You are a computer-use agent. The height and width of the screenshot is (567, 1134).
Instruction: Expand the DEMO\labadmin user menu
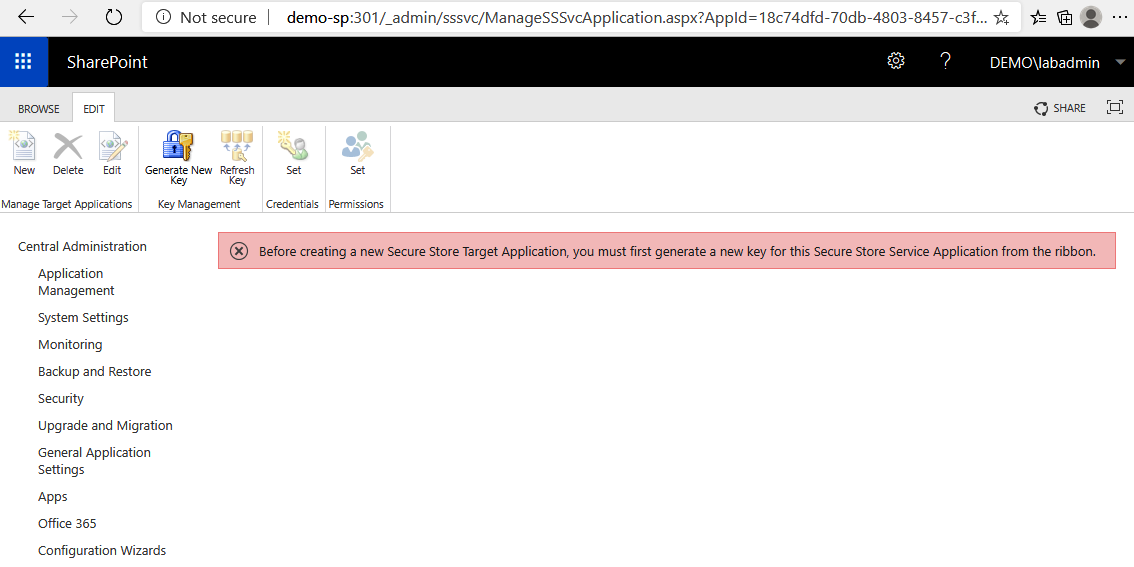1058,62
